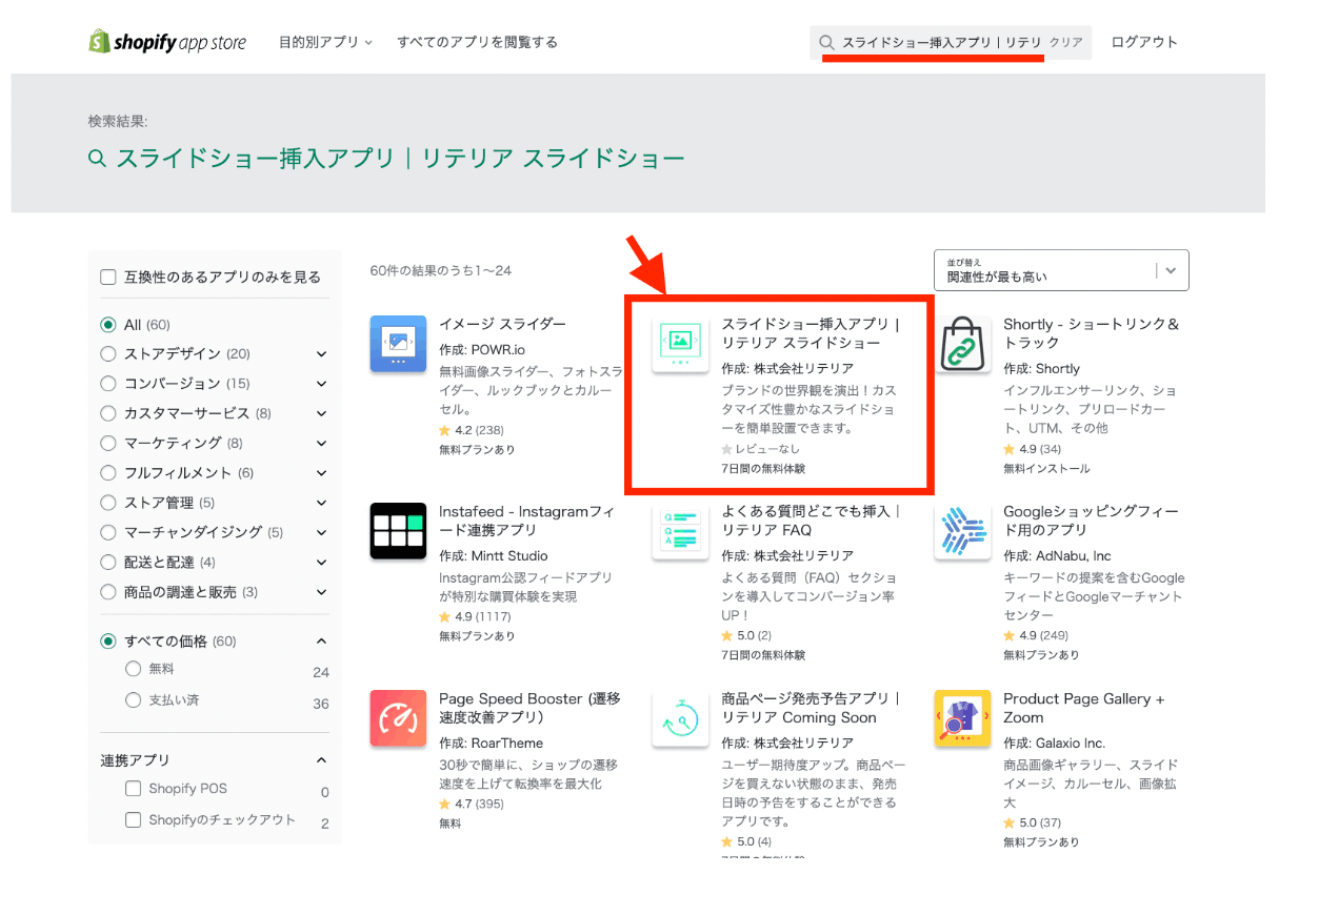Expand the マーケティング category chevron
The width and height of the screenshot is (1326, 913).
pyautogui.click(x=321, y=443)
